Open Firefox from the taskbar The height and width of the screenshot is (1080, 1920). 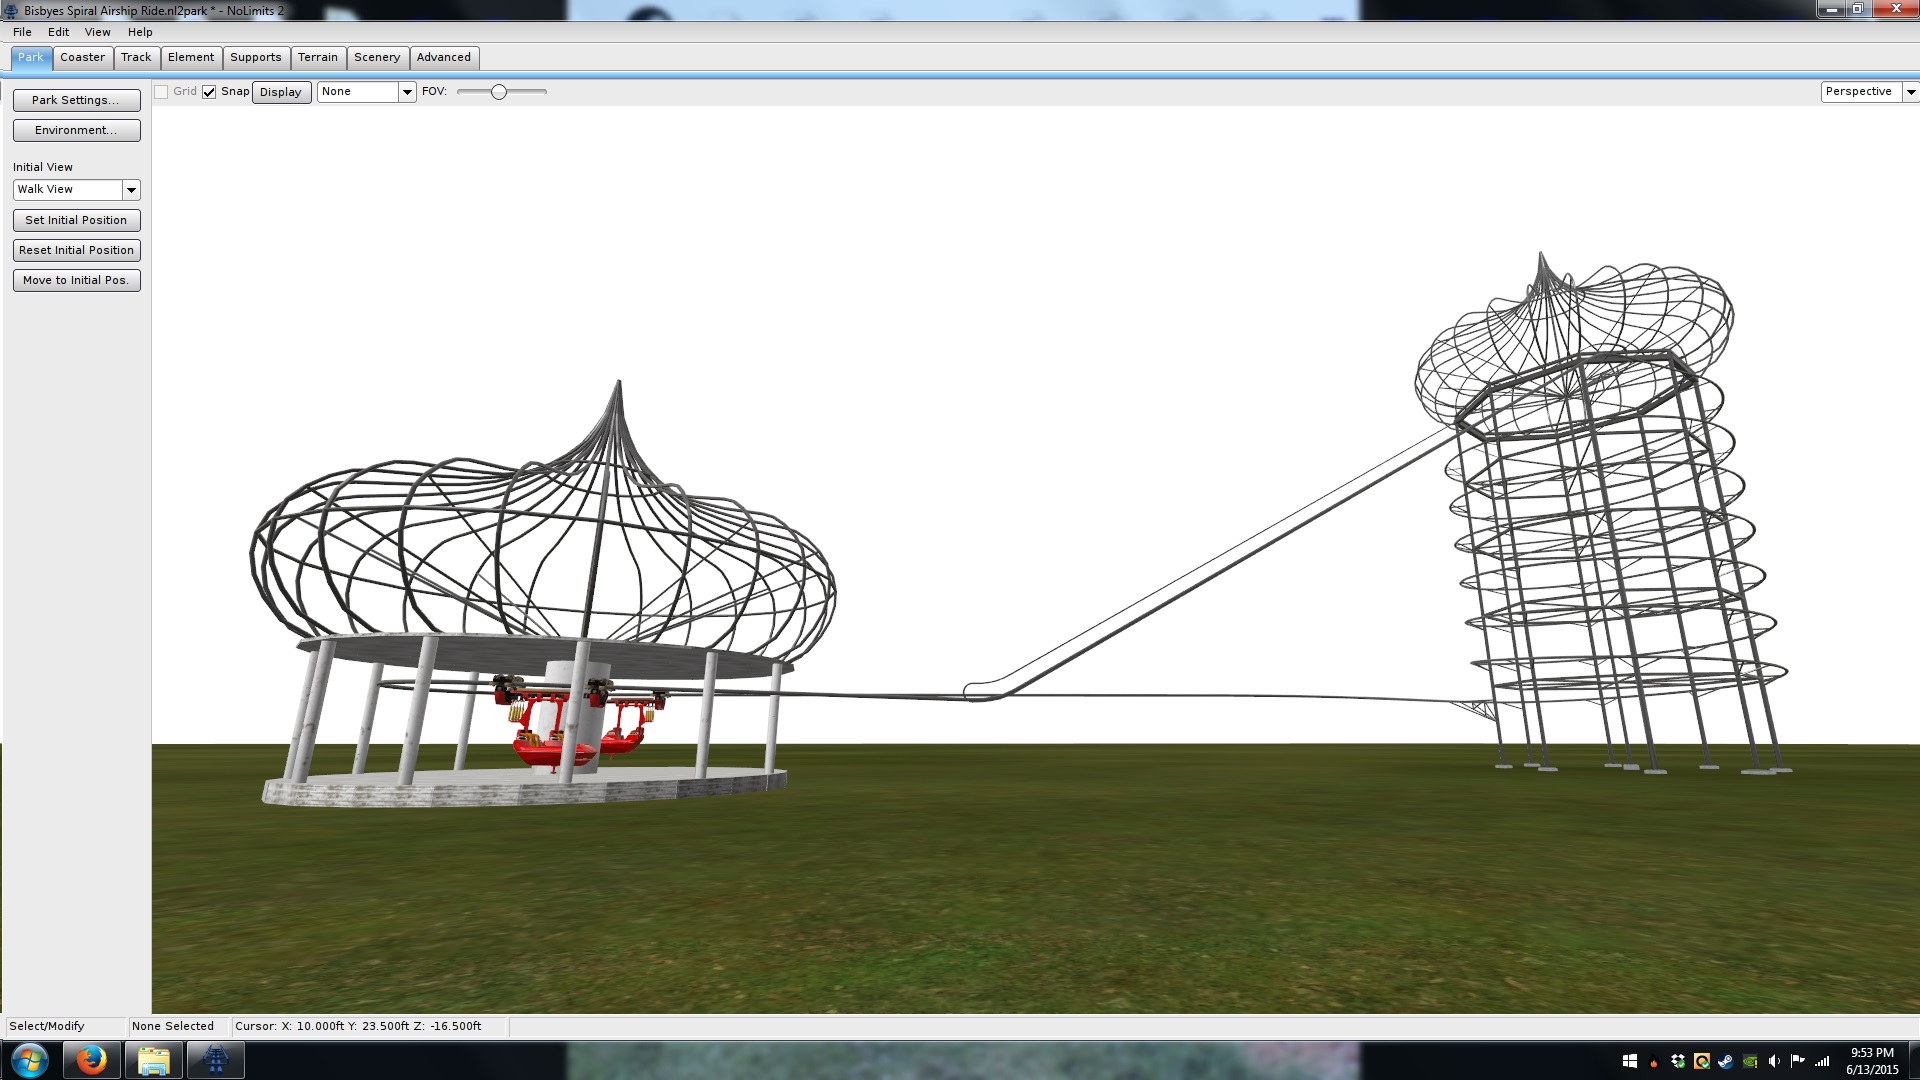pos(91,1060)
